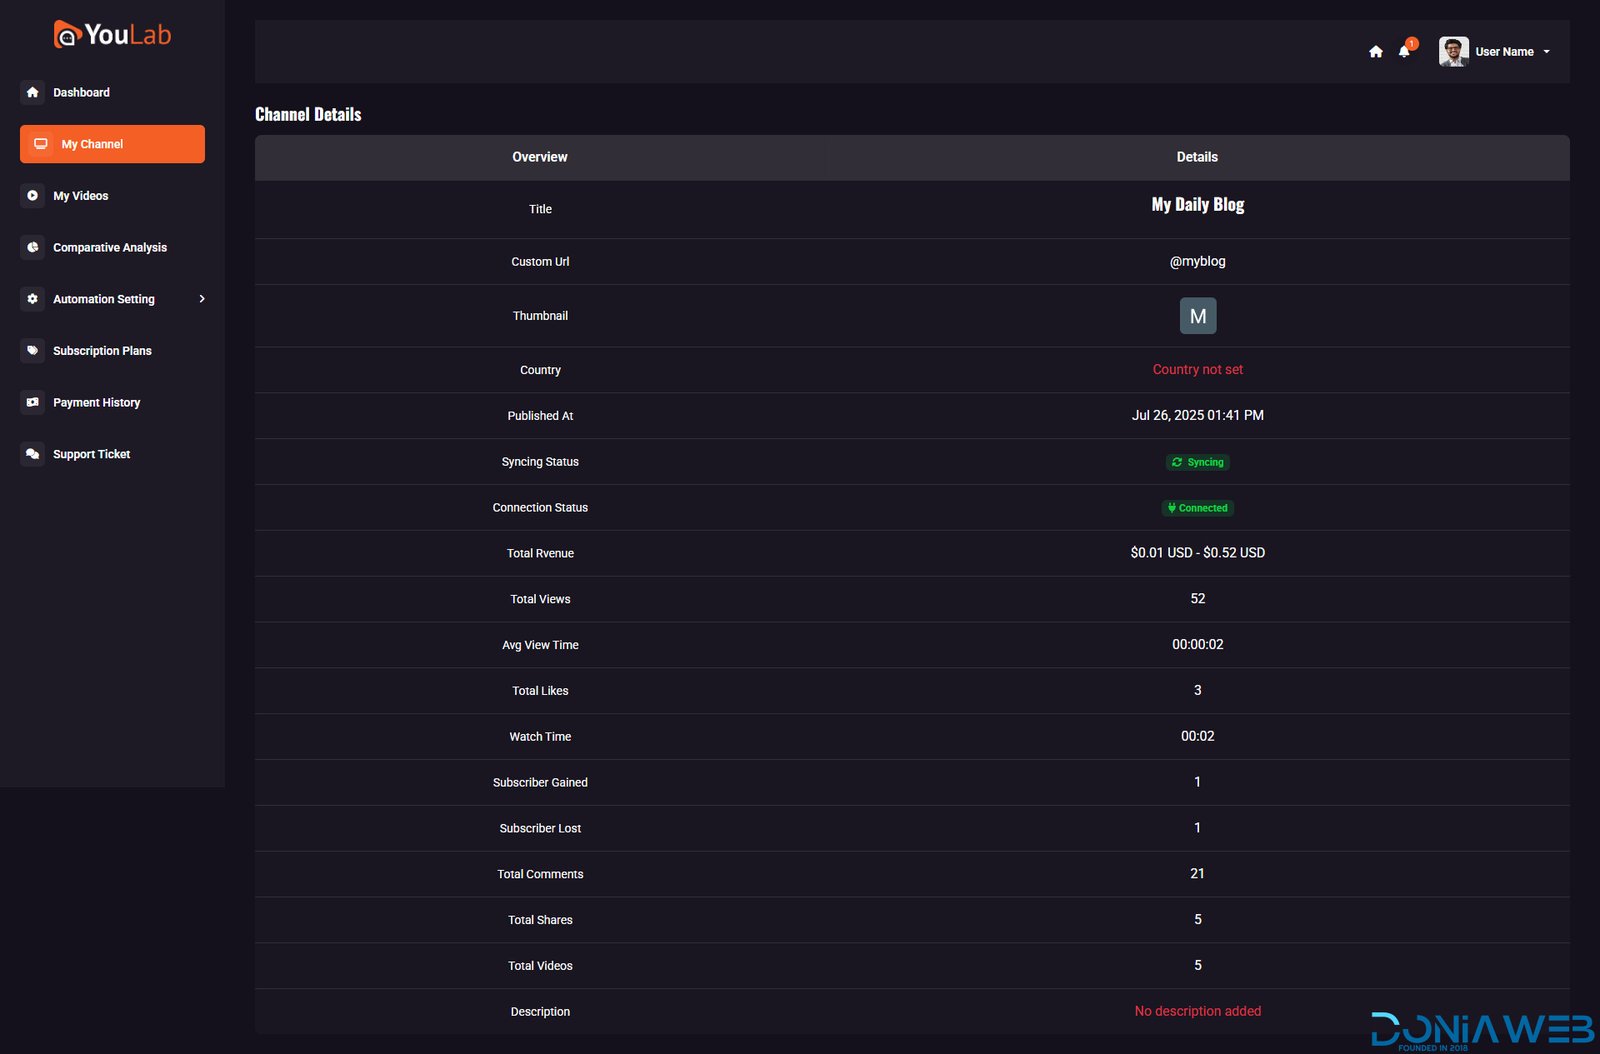
Task: Click the Support Ticket chat icon
Action: click(33, 454)
